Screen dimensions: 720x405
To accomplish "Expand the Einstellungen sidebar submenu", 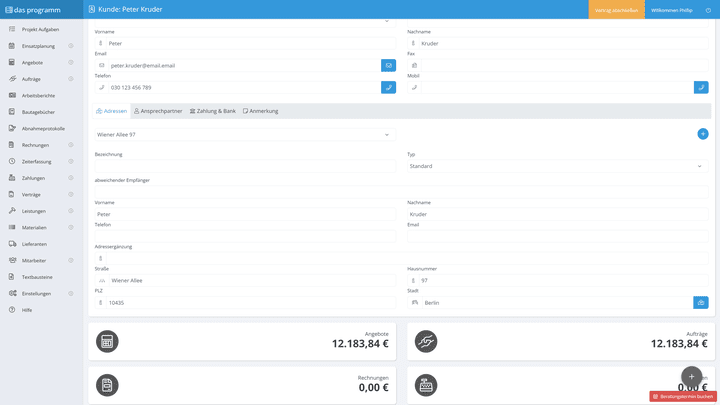I will [71, 293].
